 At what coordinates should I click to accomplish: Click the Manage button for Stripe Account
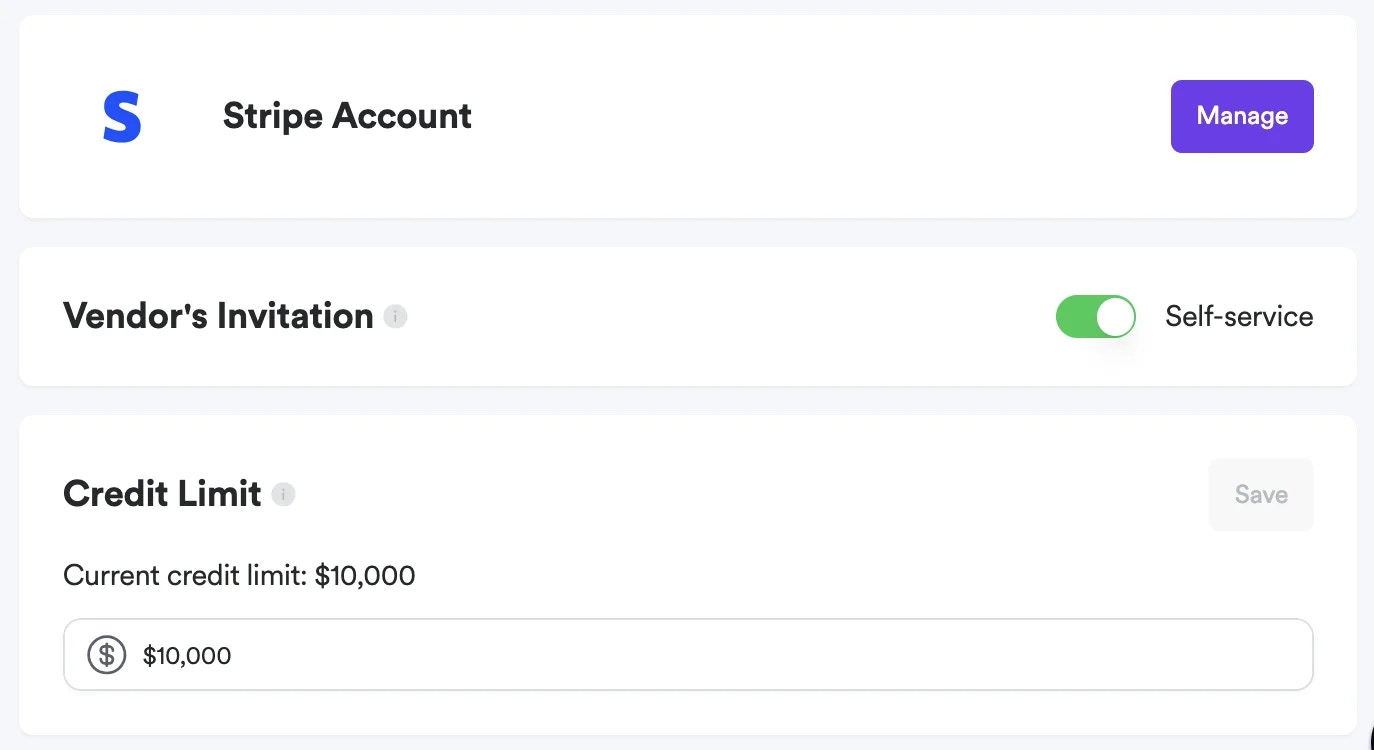pos(1241,116)
